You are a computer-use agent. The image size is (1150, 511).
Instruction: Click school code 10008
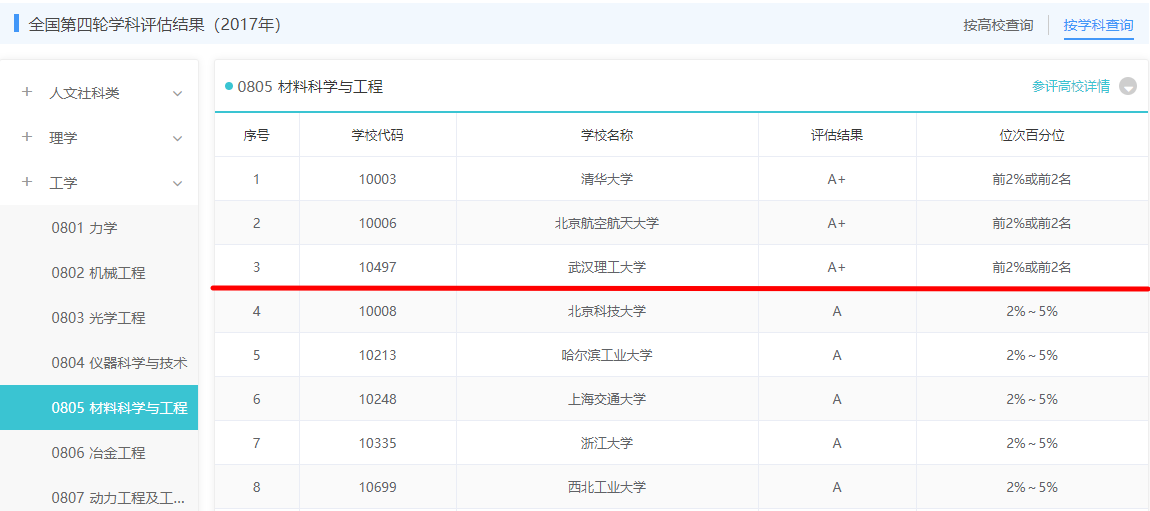(378, 311)
